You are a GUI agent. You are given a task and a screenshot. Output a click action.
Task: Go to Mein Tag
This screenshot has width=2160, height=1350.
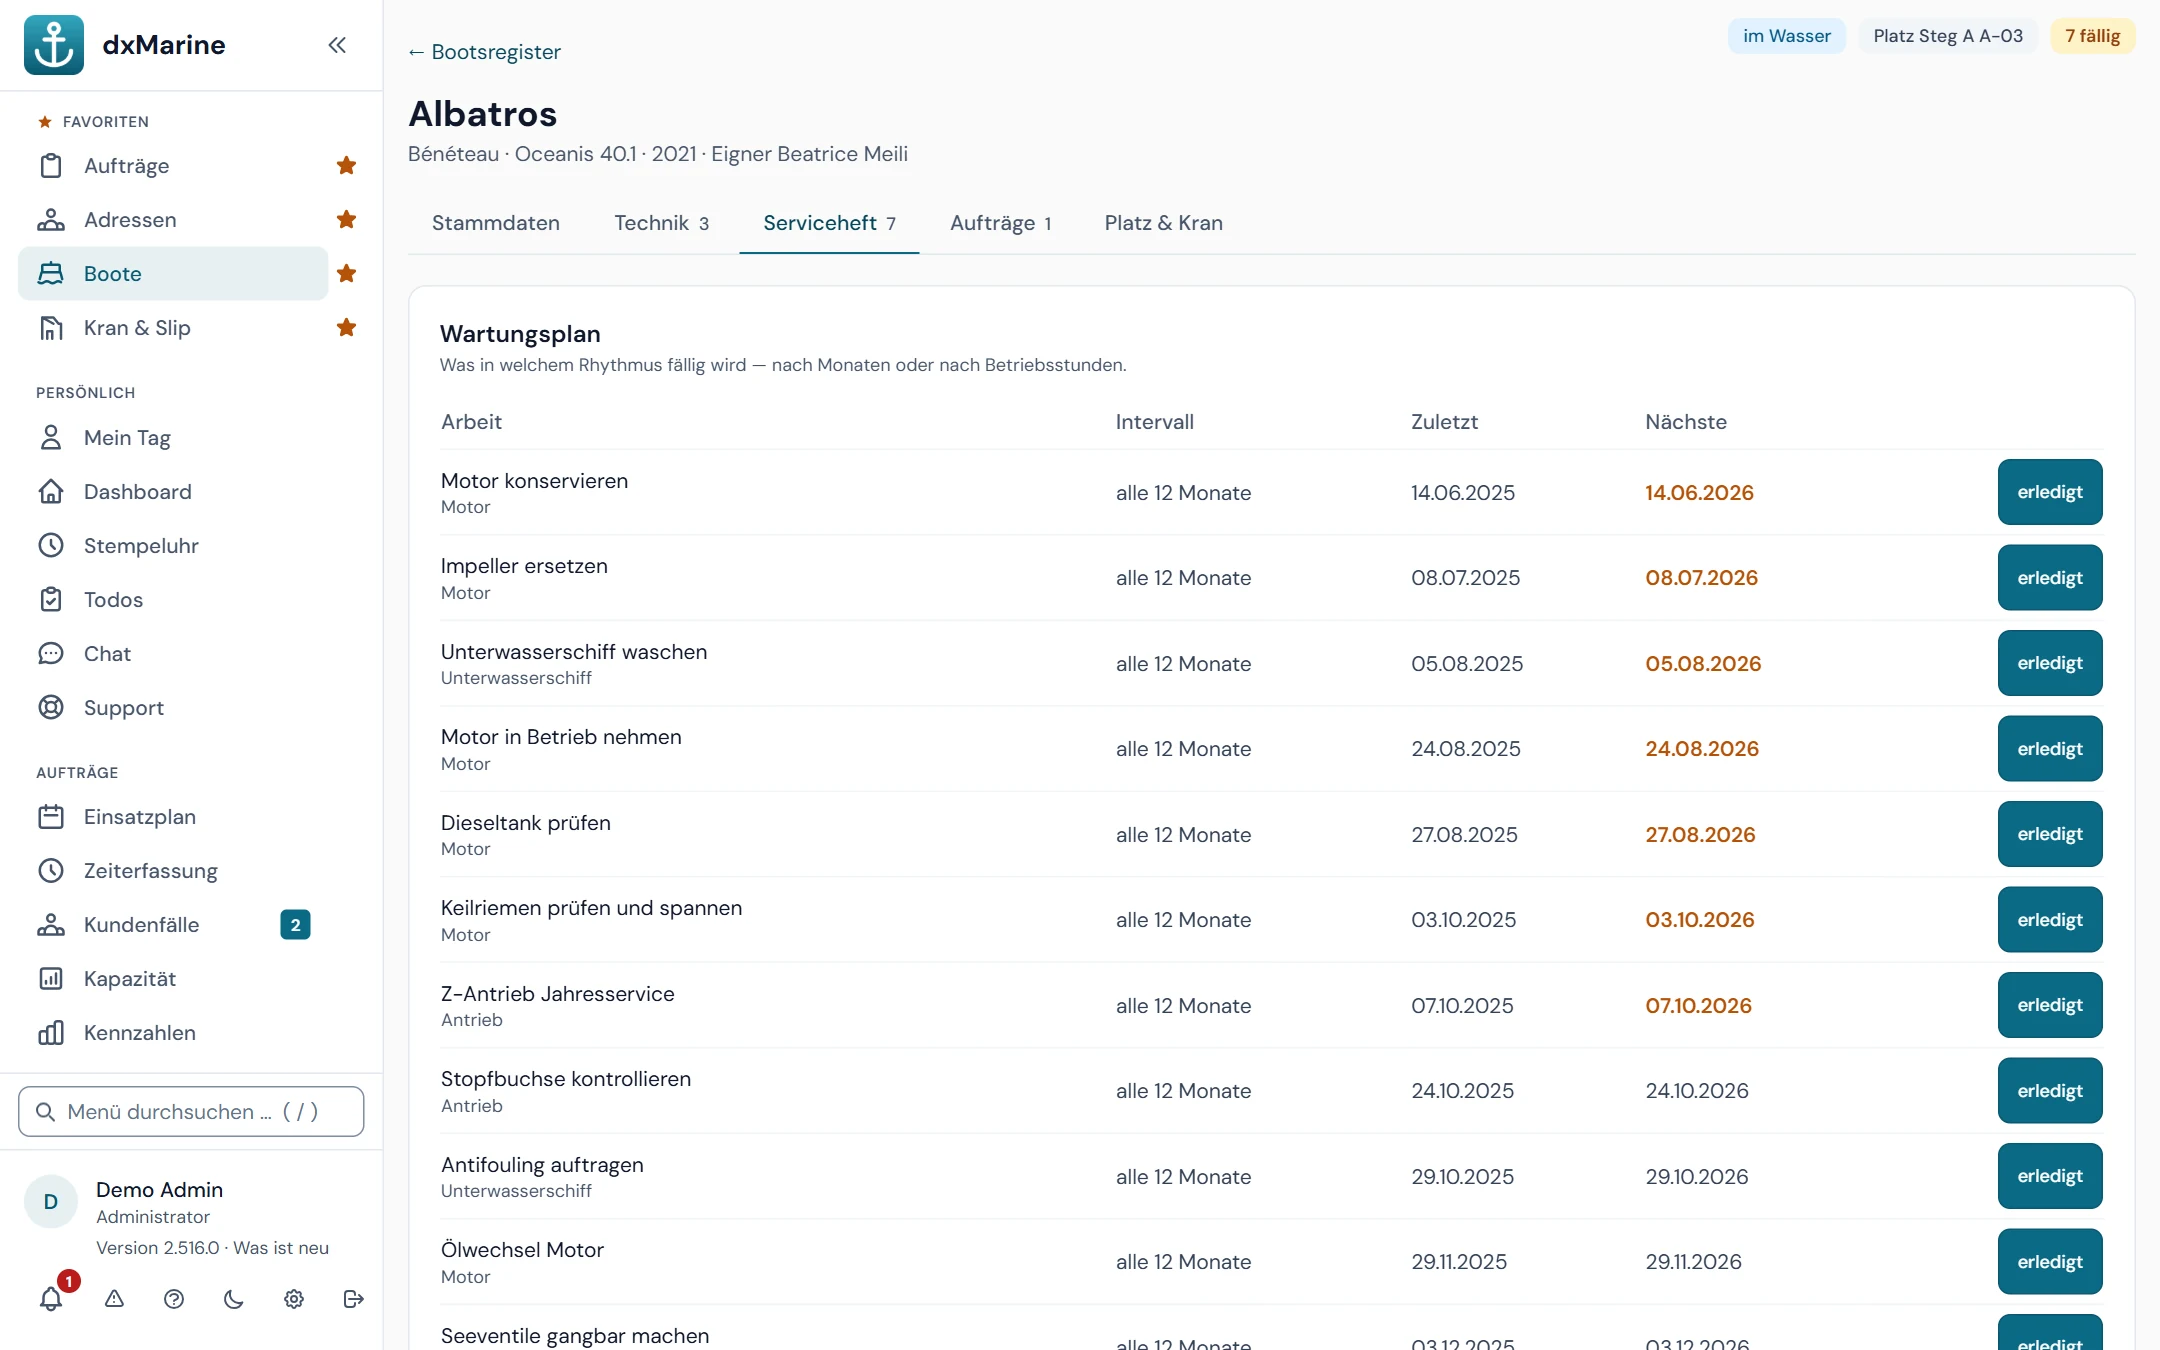173,438
